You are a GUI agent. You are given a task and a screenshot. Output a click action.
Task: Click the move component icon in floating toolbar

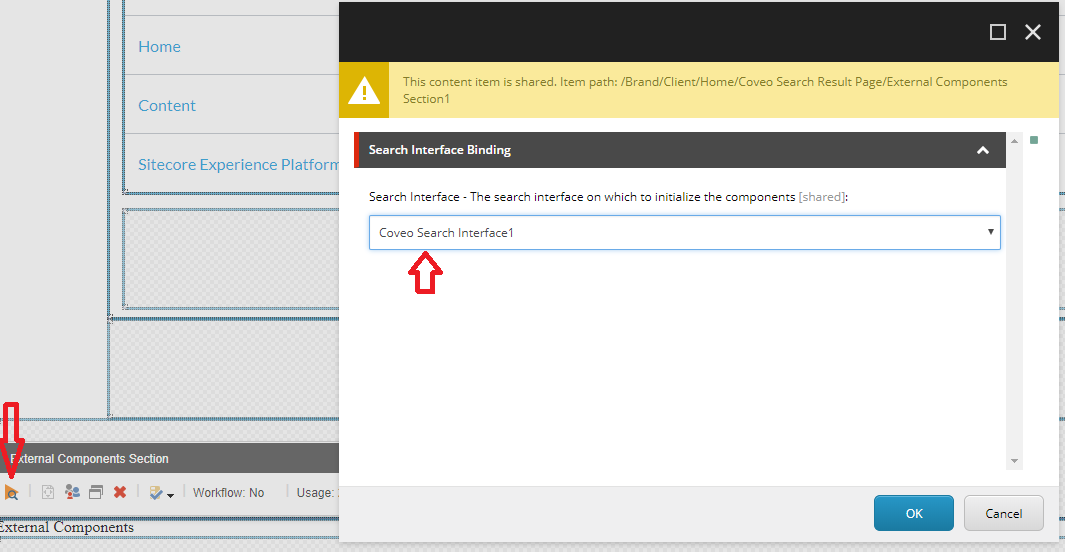(48, 492)
